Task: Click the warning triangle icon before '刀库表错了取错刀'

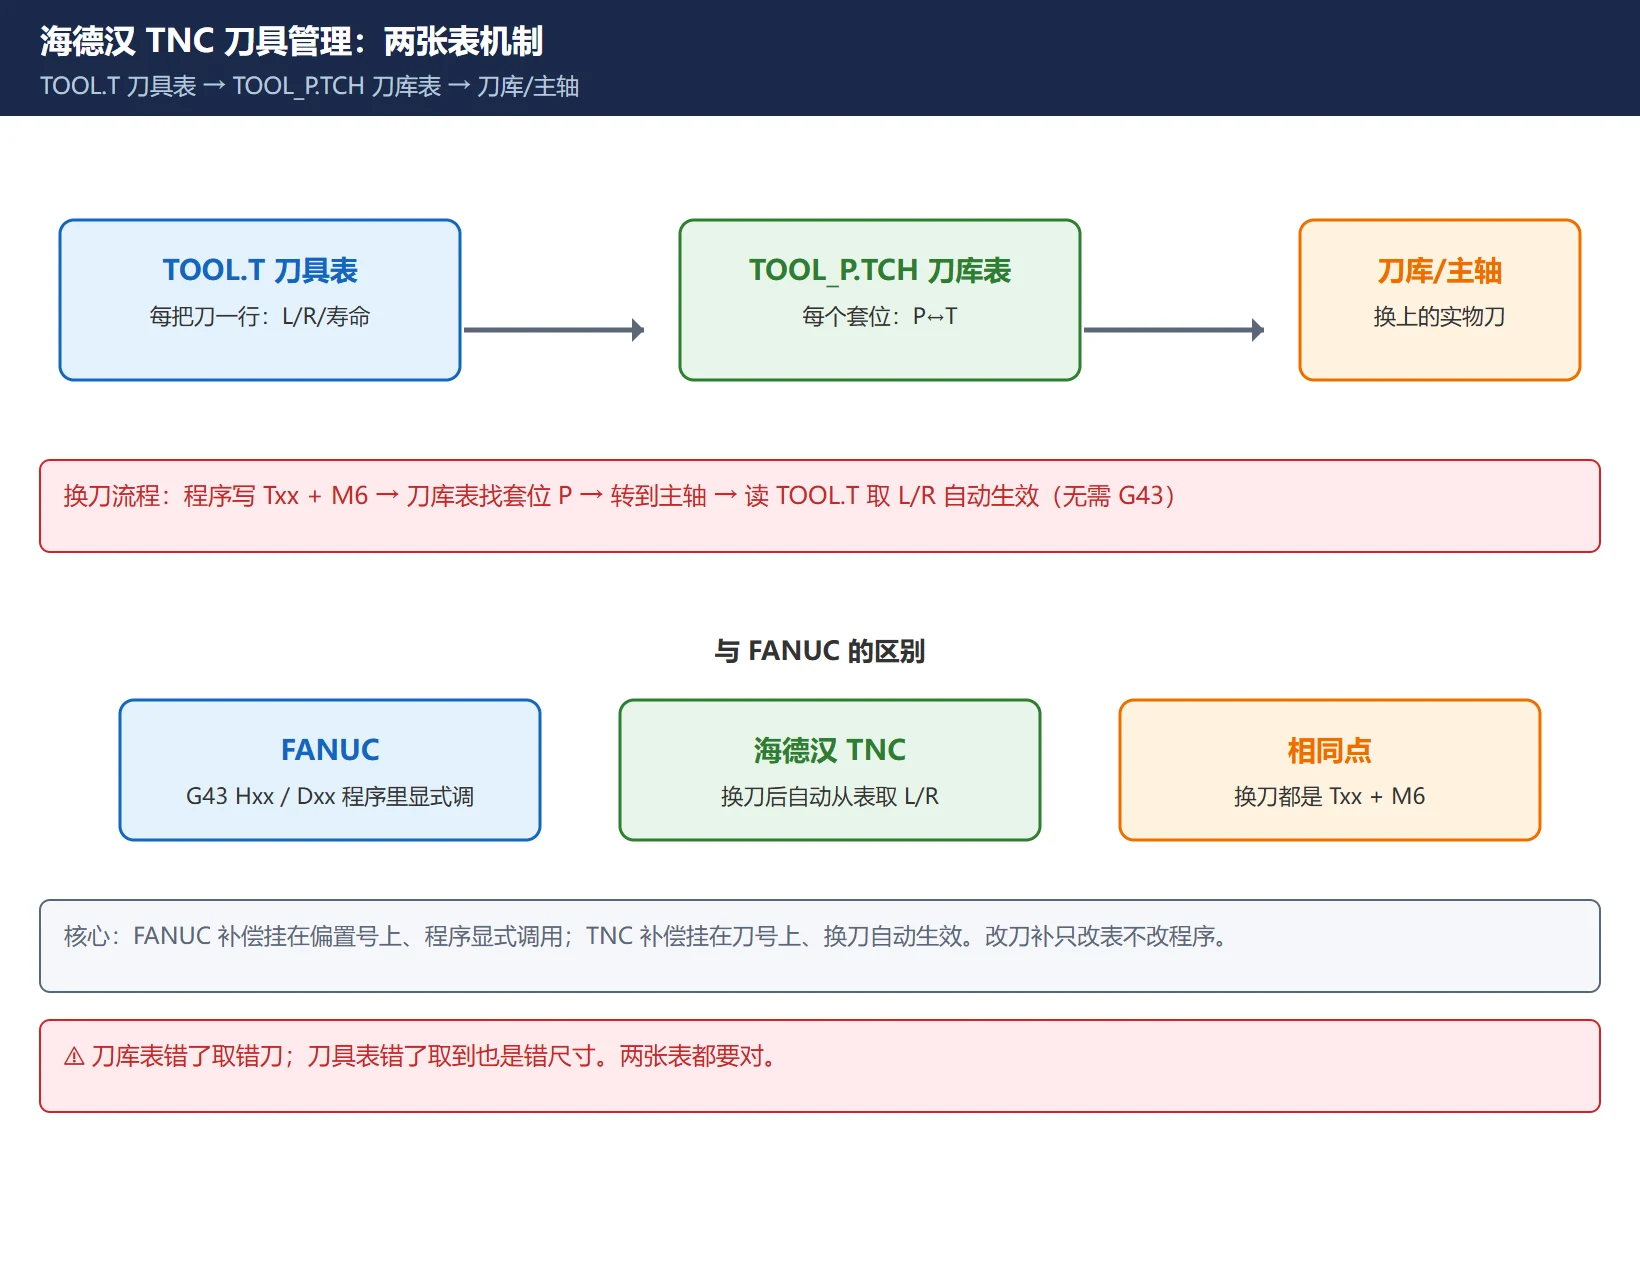Action: 74,1057
